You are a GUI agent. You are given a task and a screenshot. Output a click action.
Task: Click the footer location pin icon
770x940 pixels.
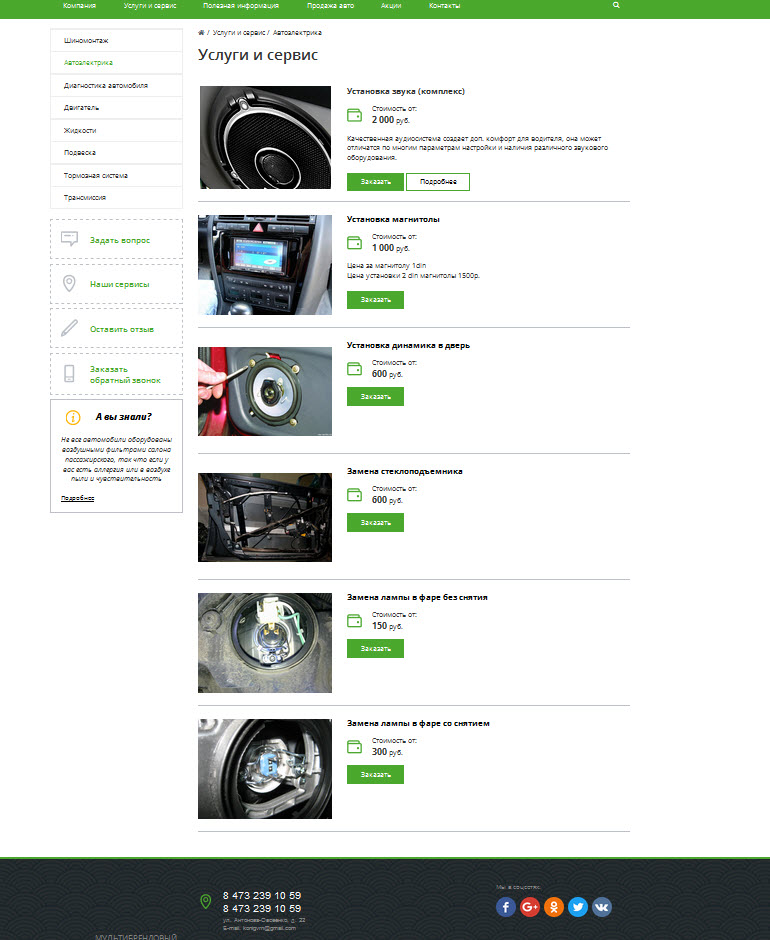click(x=206, y=901)
